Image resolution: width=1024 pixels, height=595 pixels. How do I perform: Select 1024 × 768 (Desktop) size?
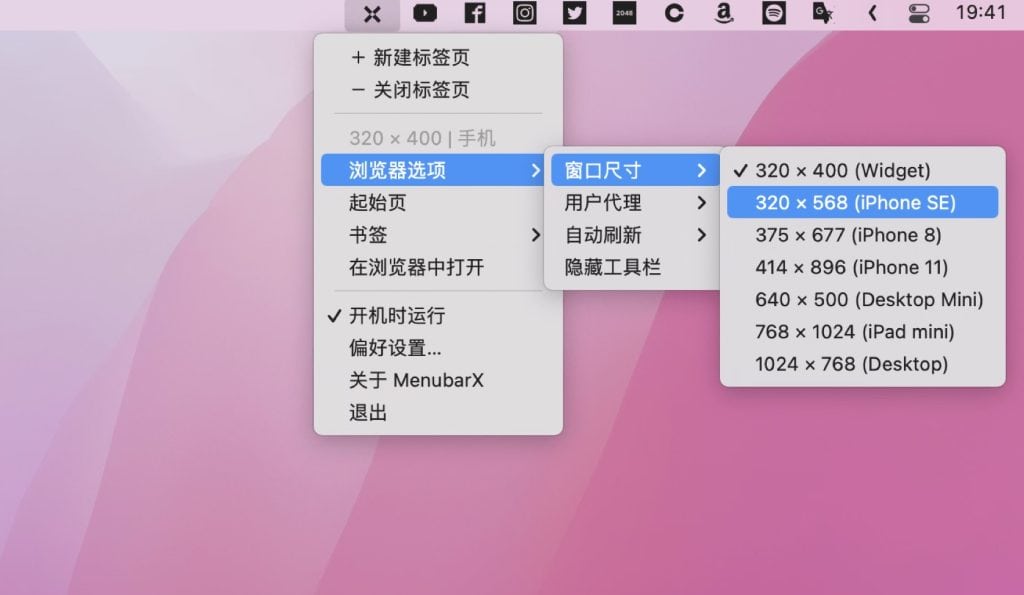[x=863, y=364]
